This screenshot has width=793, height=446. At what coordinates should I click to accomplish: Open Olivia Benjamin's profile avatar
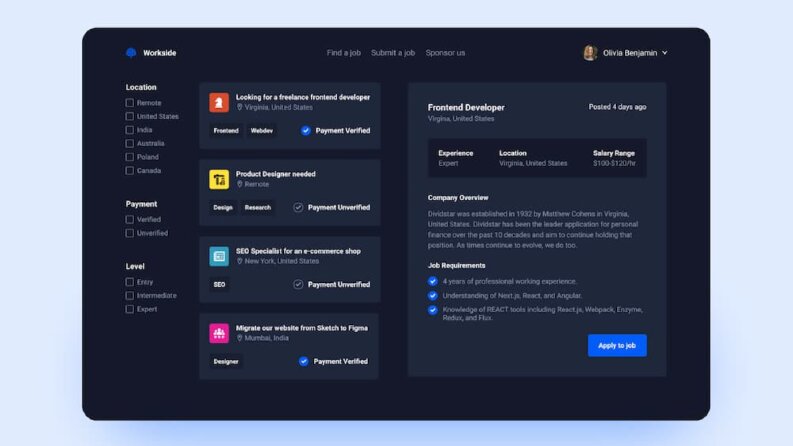click(590, 53)
